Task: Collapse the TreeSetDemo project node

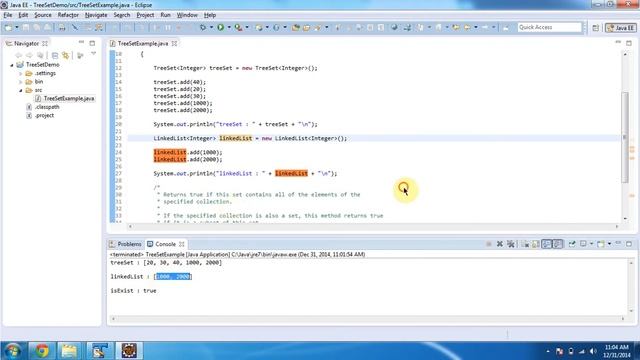Action: tap(12, 65)
